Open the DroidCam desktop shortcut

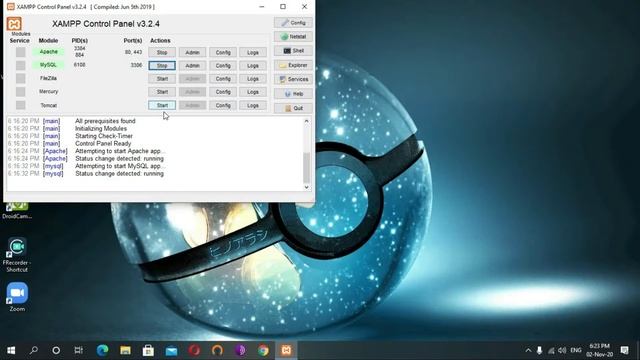click(17, 210)
